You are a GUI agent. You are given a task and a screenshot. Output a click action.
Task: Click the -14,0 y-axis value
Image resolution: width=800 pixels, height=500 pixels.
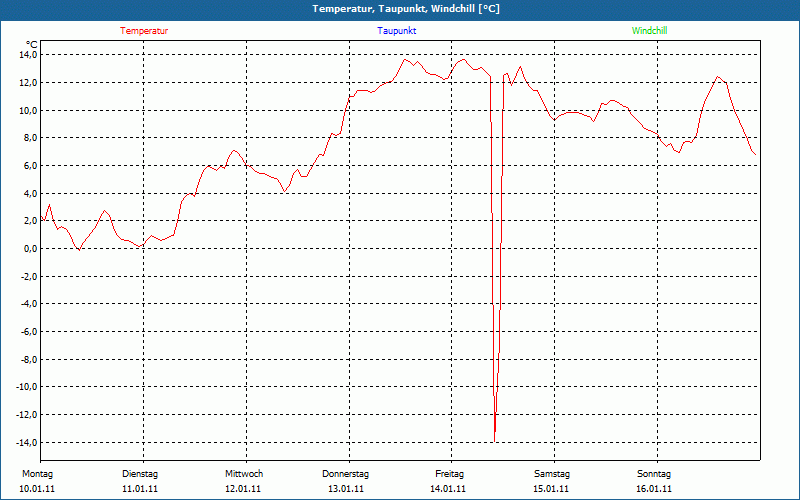pyautogui.click(x=27, y=442)
